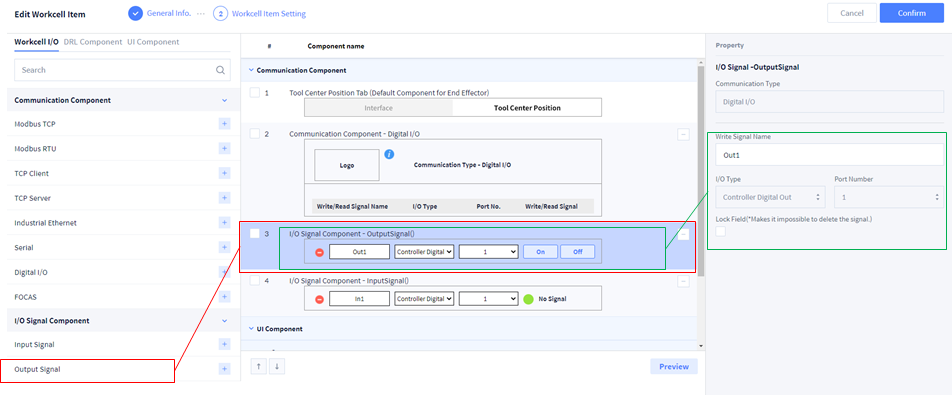Remove Out1 signal with red minus icon
The width and height of the screenshot is (952, 395).
319,252
